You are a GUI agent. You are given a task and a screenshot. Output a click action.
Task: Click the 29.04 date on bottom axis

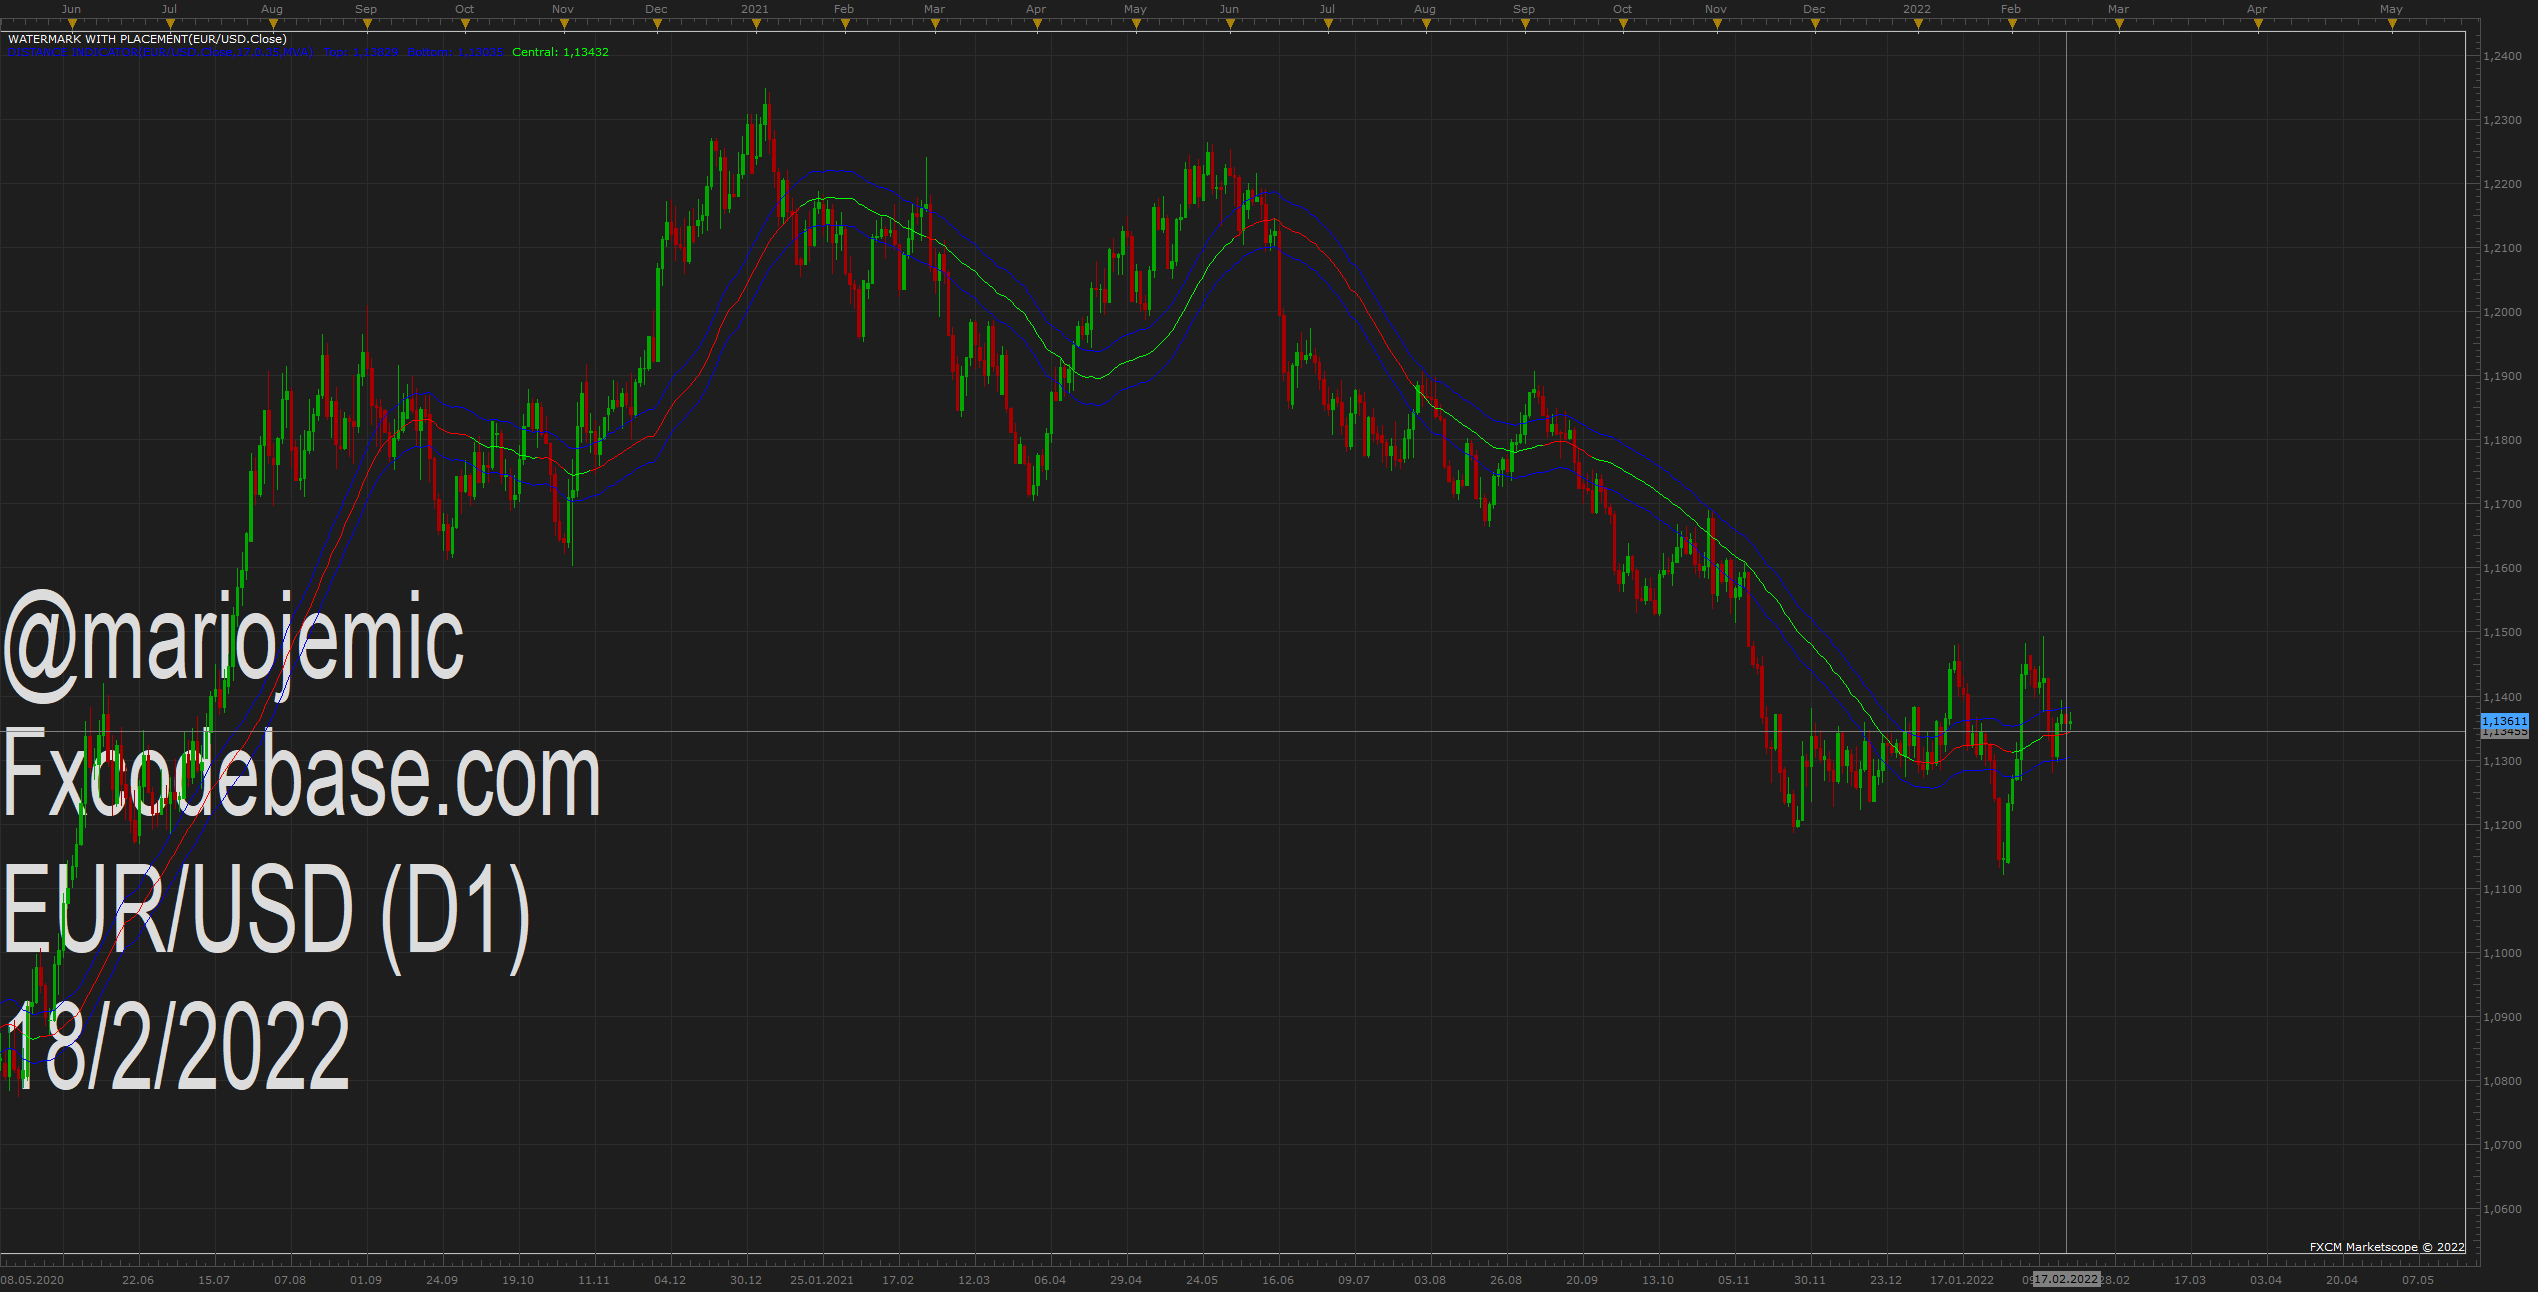pos(1126,1280)
